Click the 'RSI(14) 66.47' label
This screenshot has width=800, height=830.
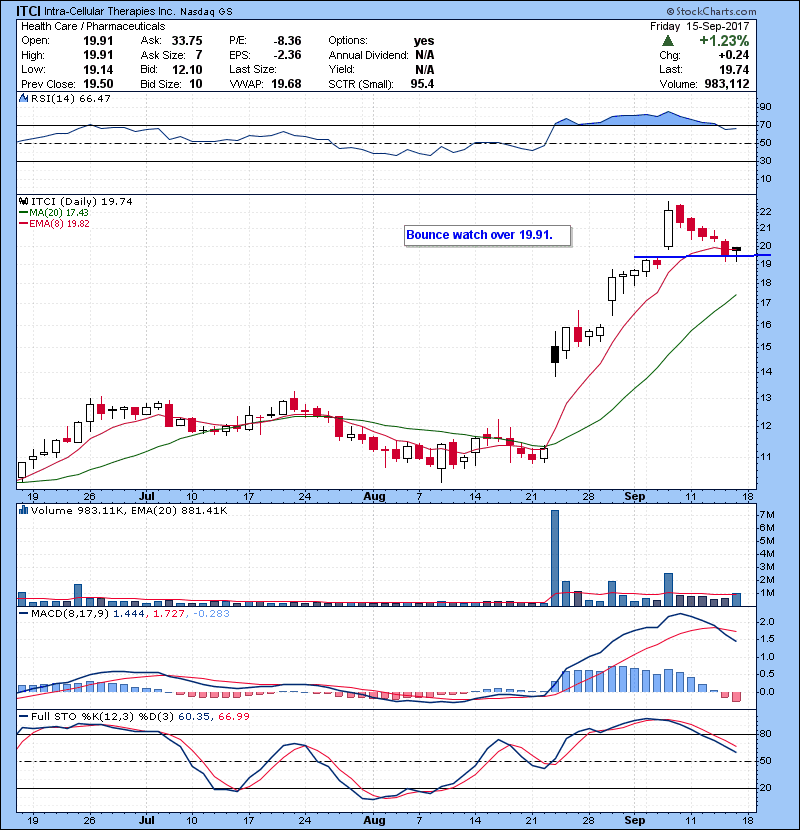point(70,98)
